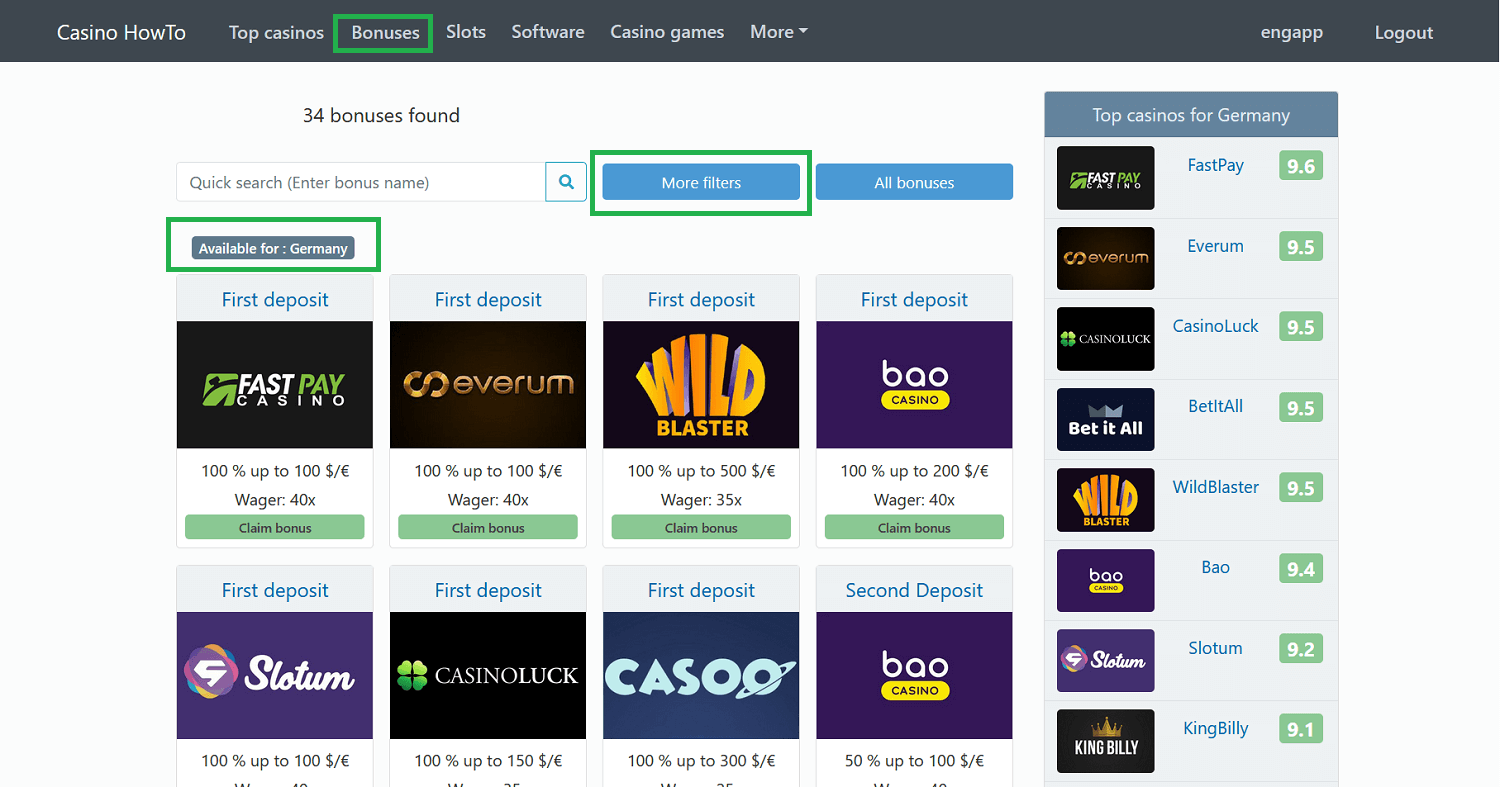The width and height of the screenshot is (1500, 787).
Task: Open WildBlaster link in Top casinos list
Action: (x=1215, y=487)
